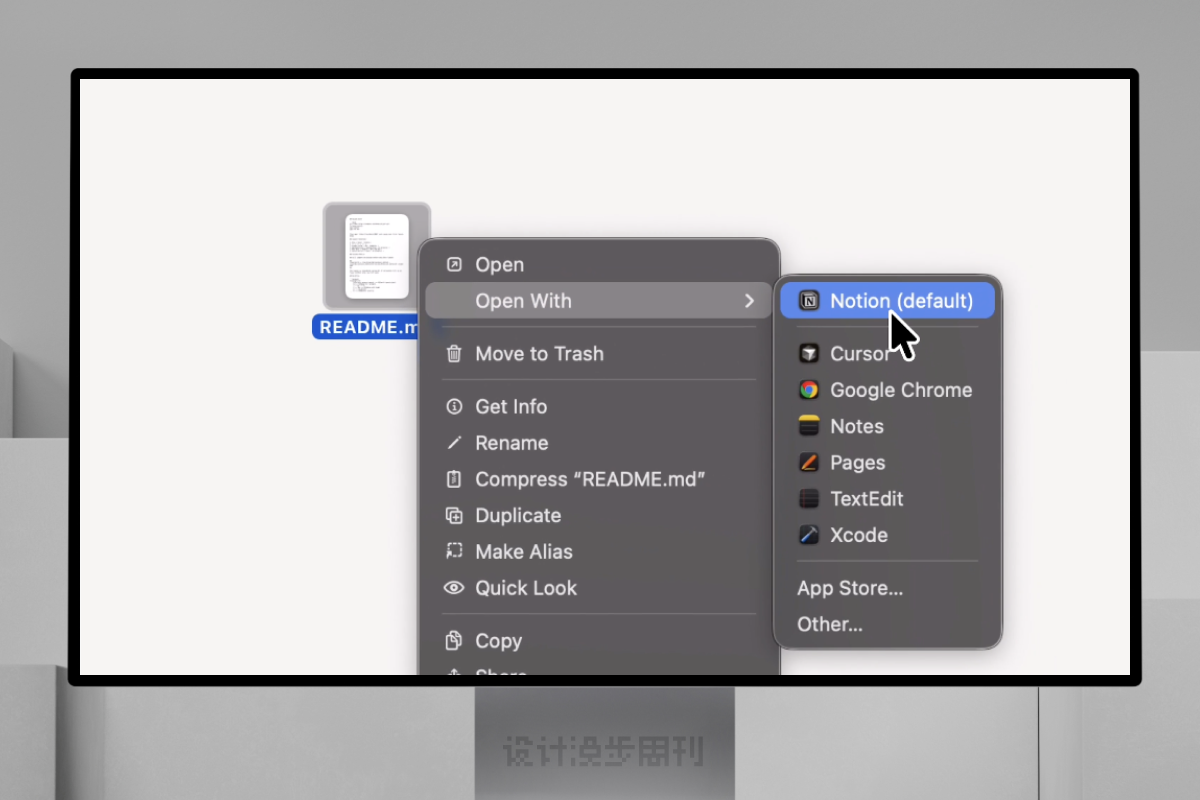This screenshot has height=800, width=1200.
Task: Click the Notes app icon
Action: point(809,426)
